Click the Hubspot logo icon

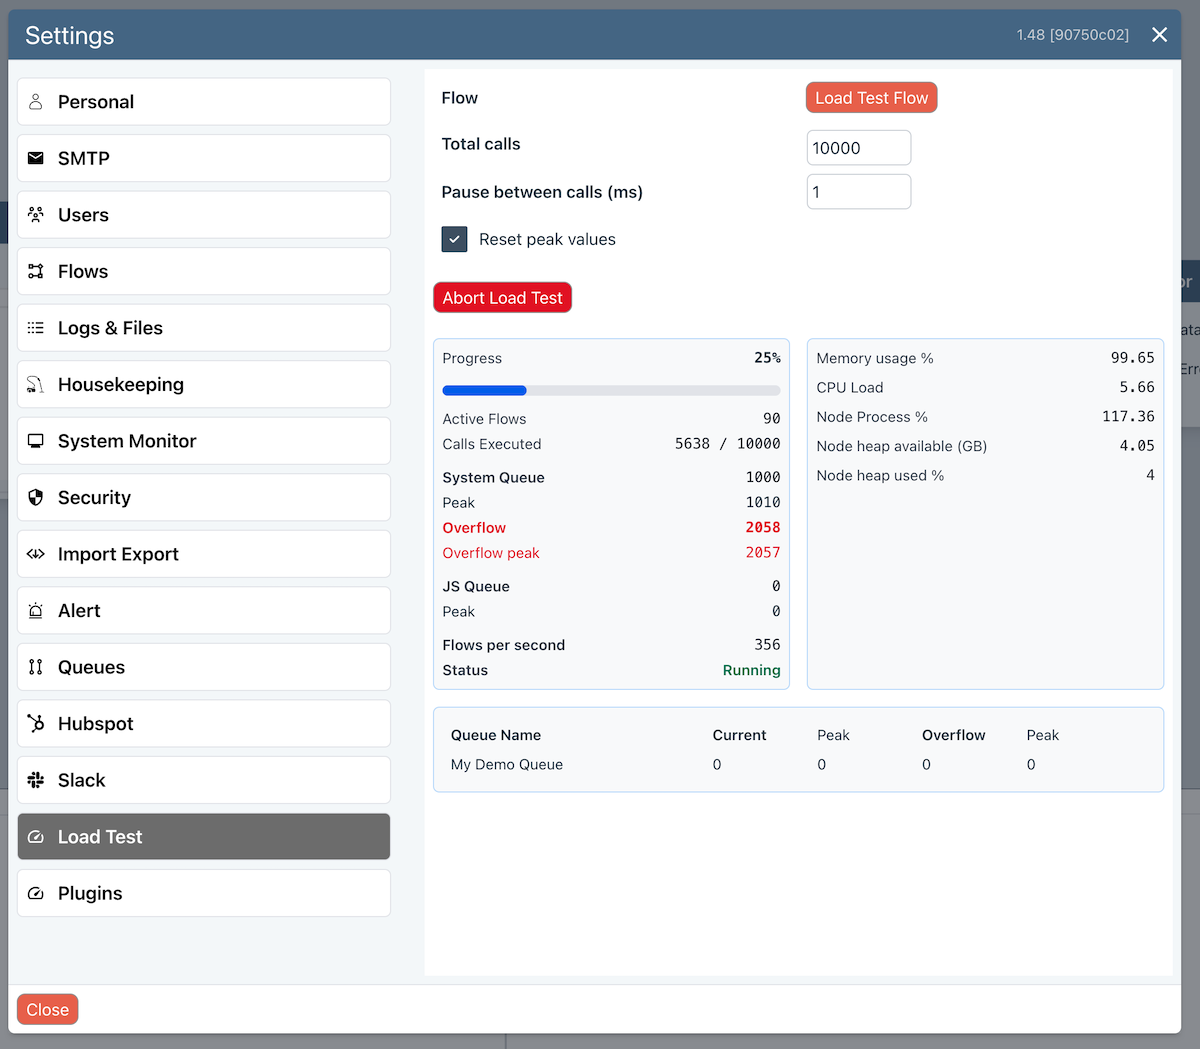pyautogui.click(x=36, y=724)
